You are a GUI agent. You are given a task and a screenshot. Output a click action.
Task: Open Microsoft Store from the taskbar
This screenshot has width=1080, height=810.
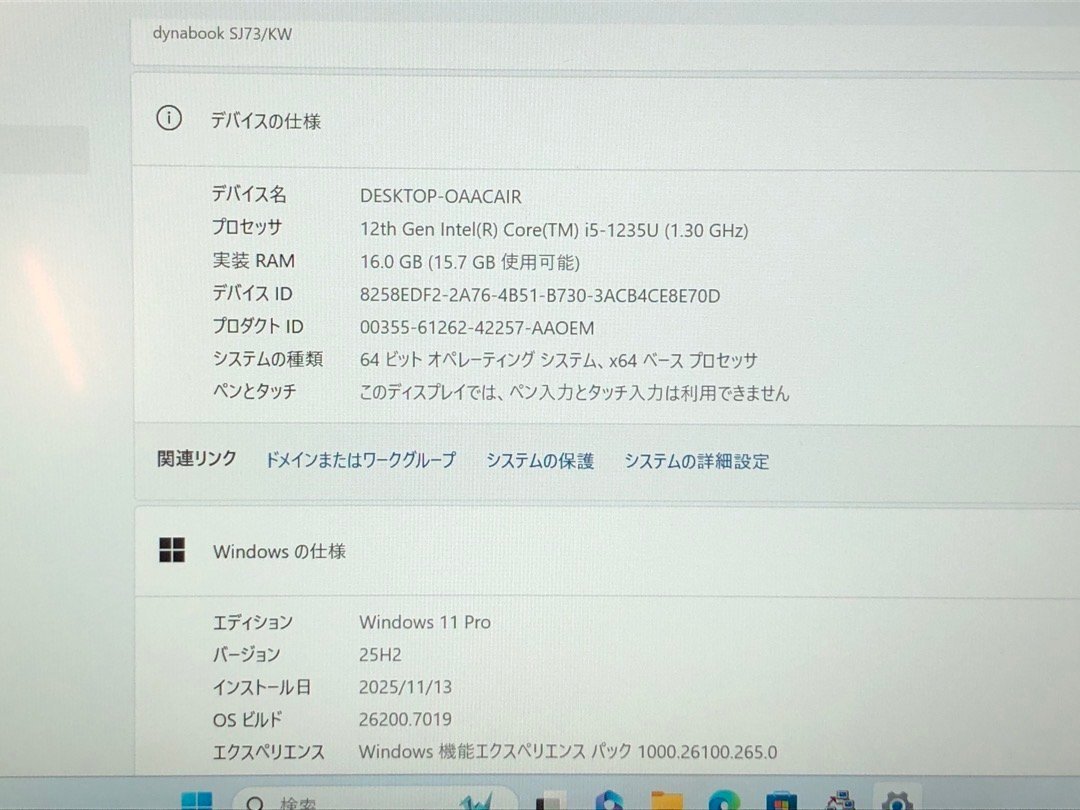click(780, 801)
